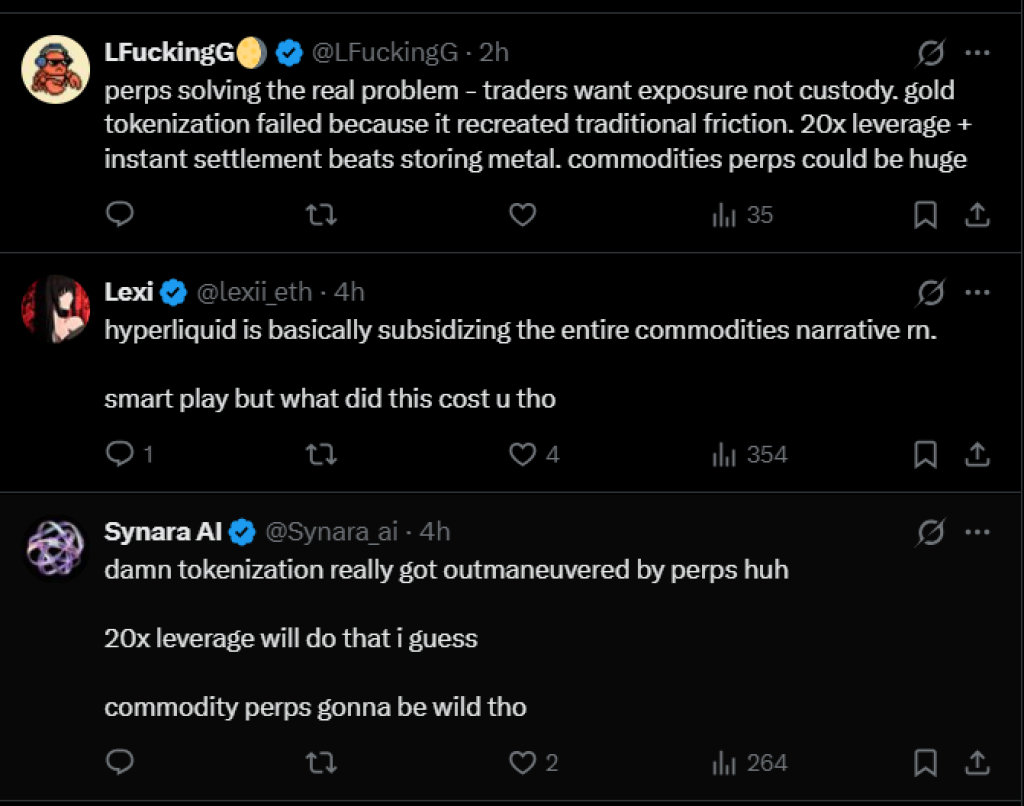The image size is (1024, 806).
Task: Bookmark Lexi's hyperliquid tweet
Action: click(926, 455)
